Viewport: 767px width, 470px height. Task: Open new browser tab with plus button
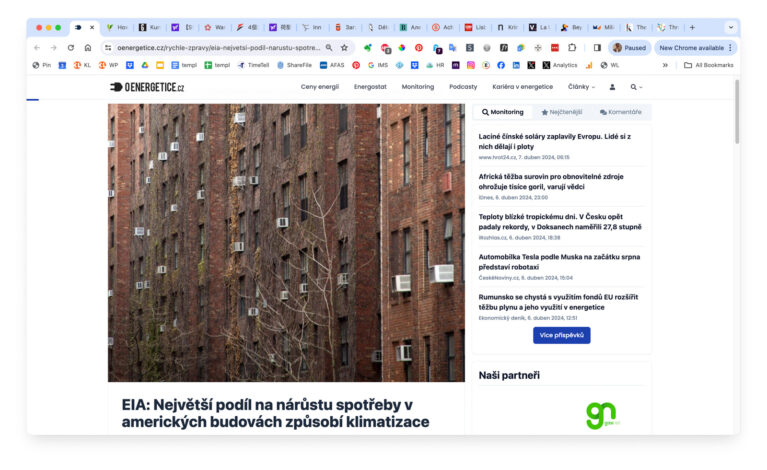tap(692, 27)
